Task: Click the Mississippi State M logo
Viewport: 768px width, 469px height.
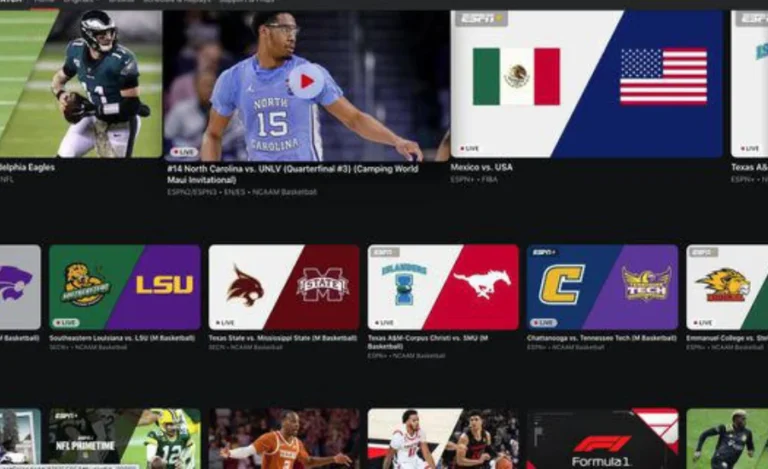Action: click(322, 284)
